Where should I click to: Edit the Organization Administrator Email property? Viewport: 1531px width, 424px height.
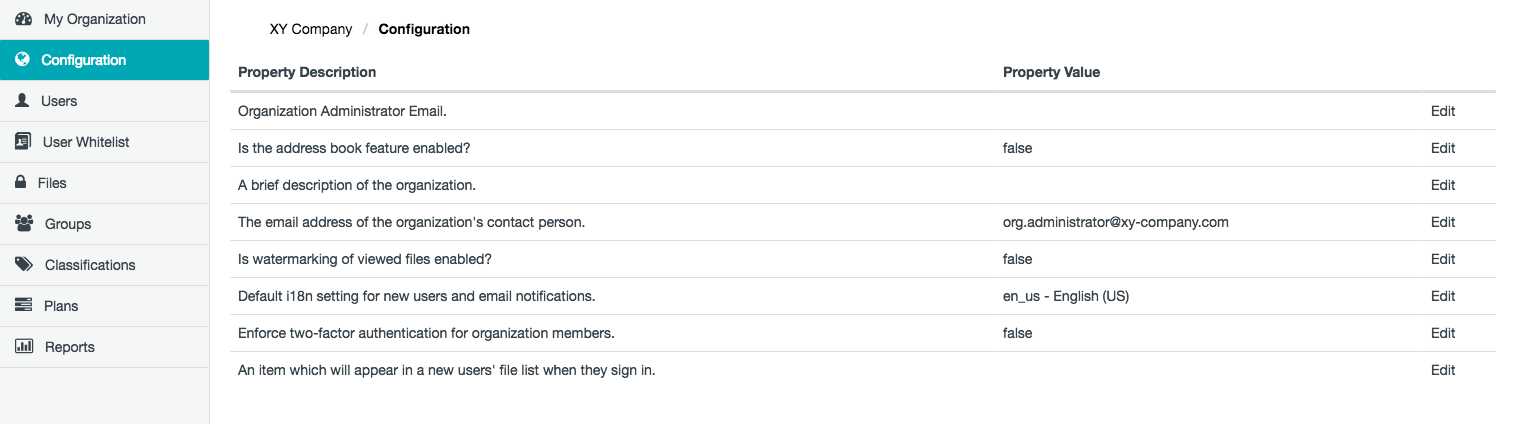click(x=1442, y=111)
